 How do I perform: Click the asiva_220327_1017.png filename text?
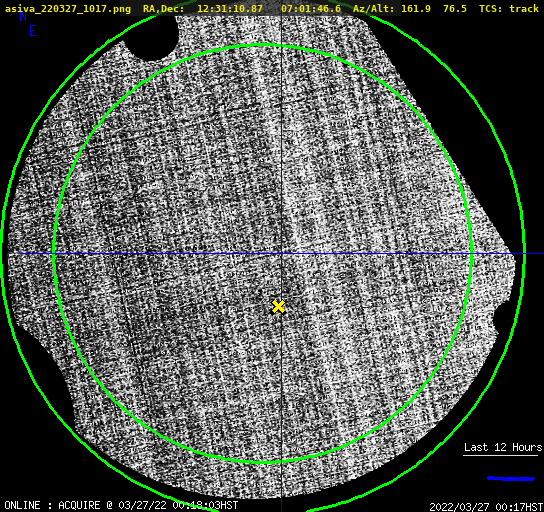tap(68, 9)
